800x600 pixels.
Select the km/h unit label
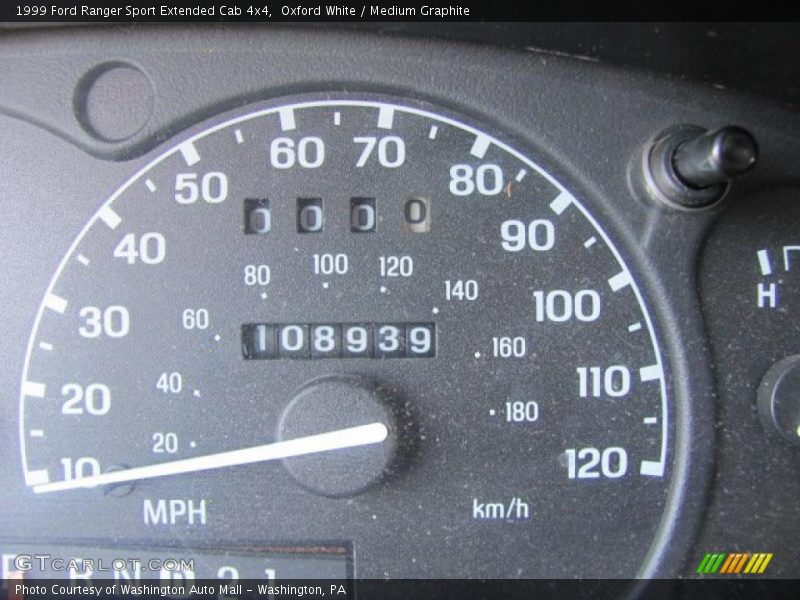501,509
